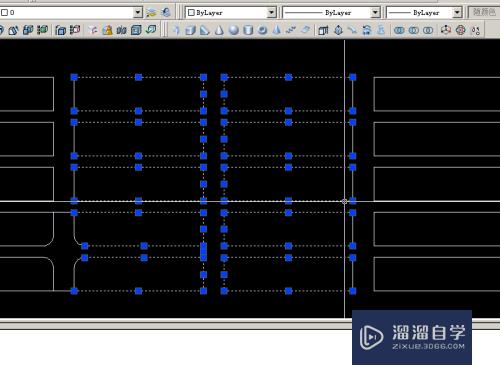Image resolution: width=500 pixels, height=375 pixels.
Task: Select the Loft tool
Action: point(381,30)
